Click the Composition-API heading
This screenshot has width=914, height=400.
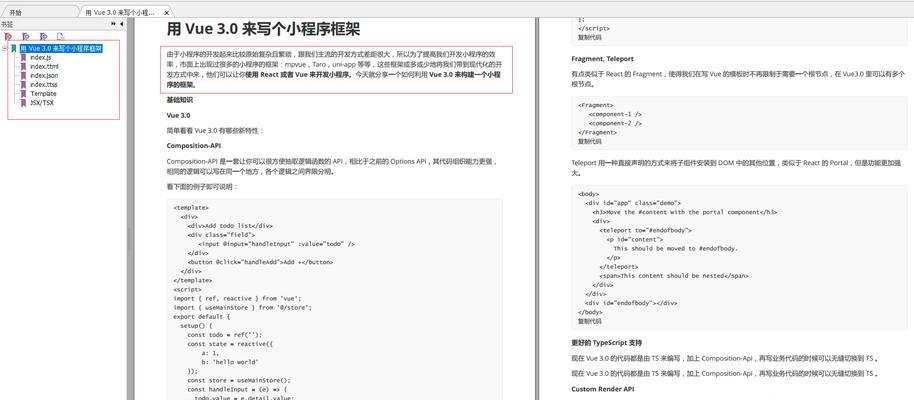pyautogui.click(x=194, y=146)
